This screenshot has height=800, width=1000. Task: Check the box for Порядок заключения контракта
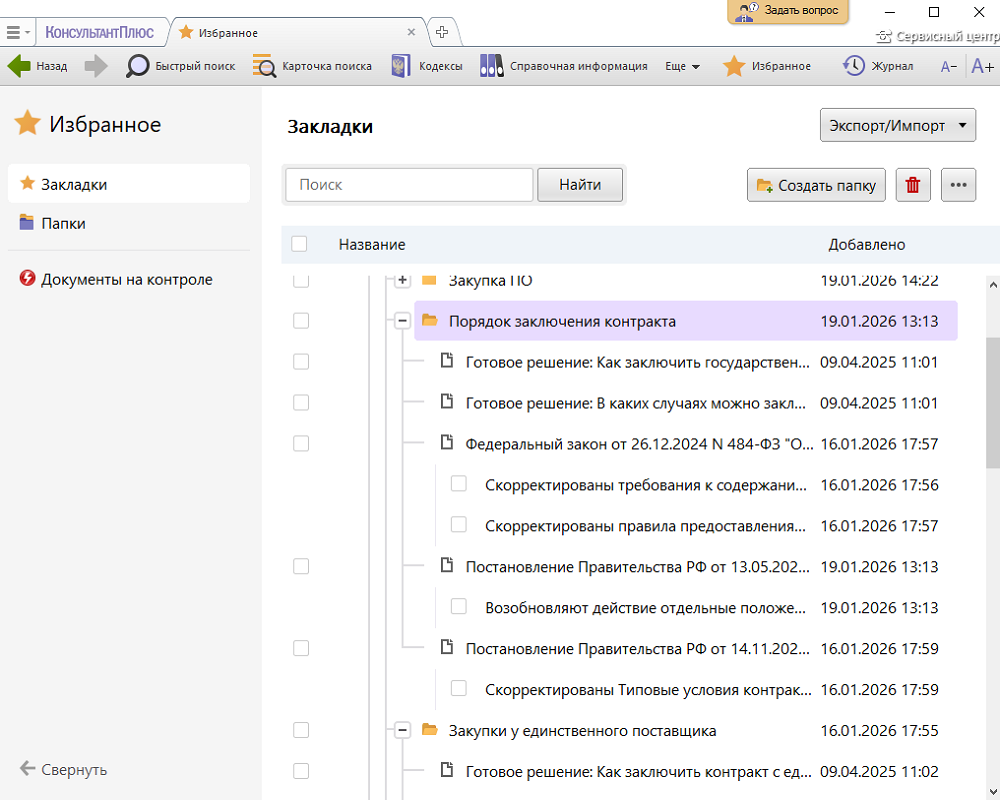pyautogui.click(x=301, y=321)
